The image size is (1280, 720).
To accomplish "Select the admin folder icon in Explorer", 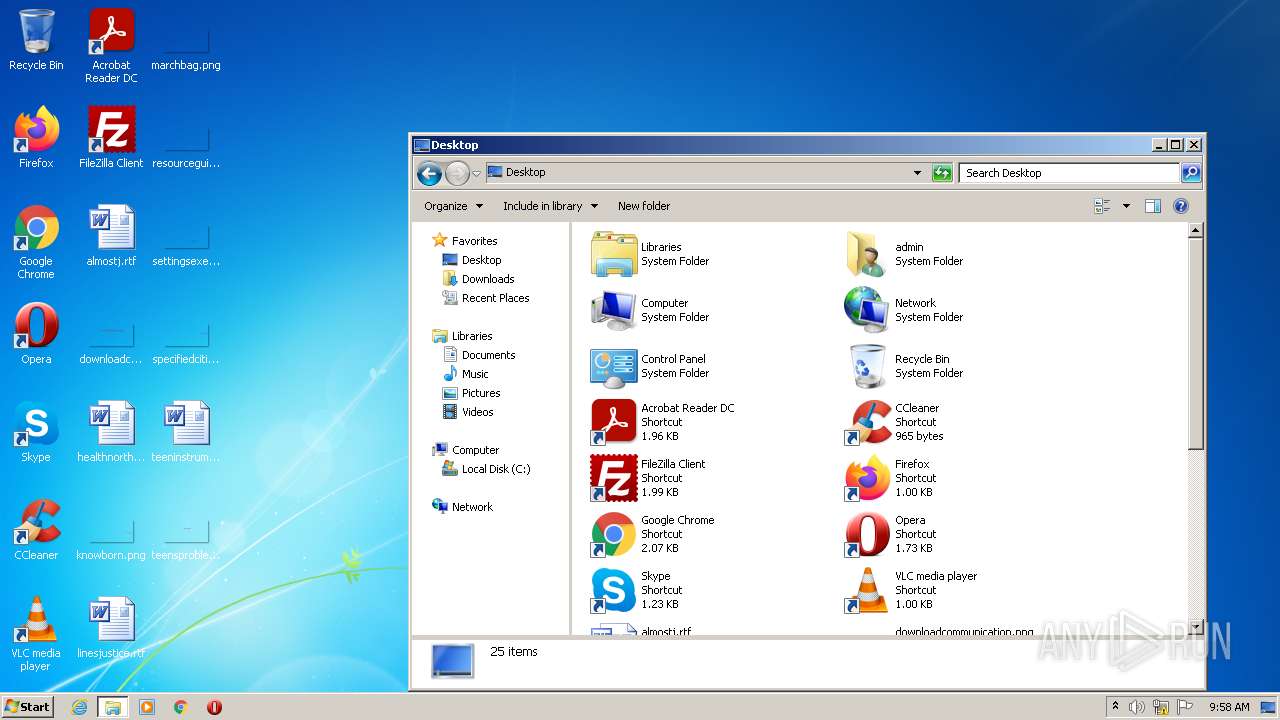I will (x=866, y=254).
